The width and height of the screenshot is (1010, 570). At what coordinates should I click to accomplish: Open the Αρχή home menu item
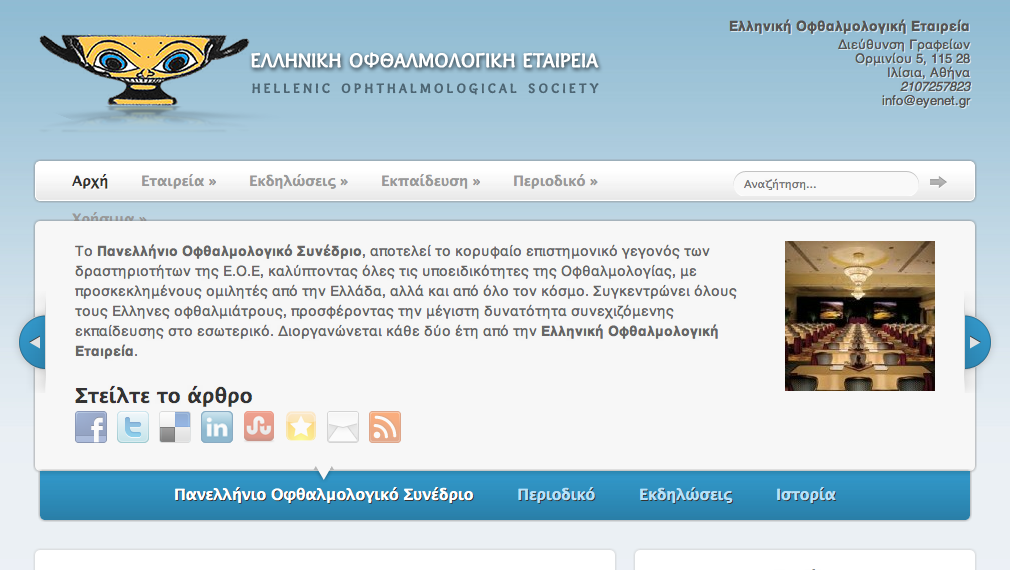[x=90, y=181]
